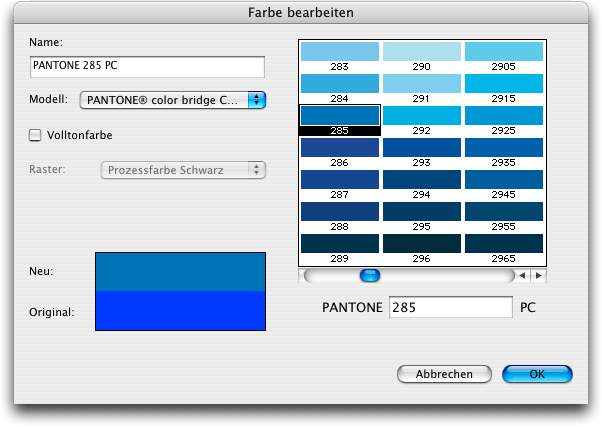Click the Original color preview
The width and height of the screenshot is (602, 427).
(x=180, y=310)
